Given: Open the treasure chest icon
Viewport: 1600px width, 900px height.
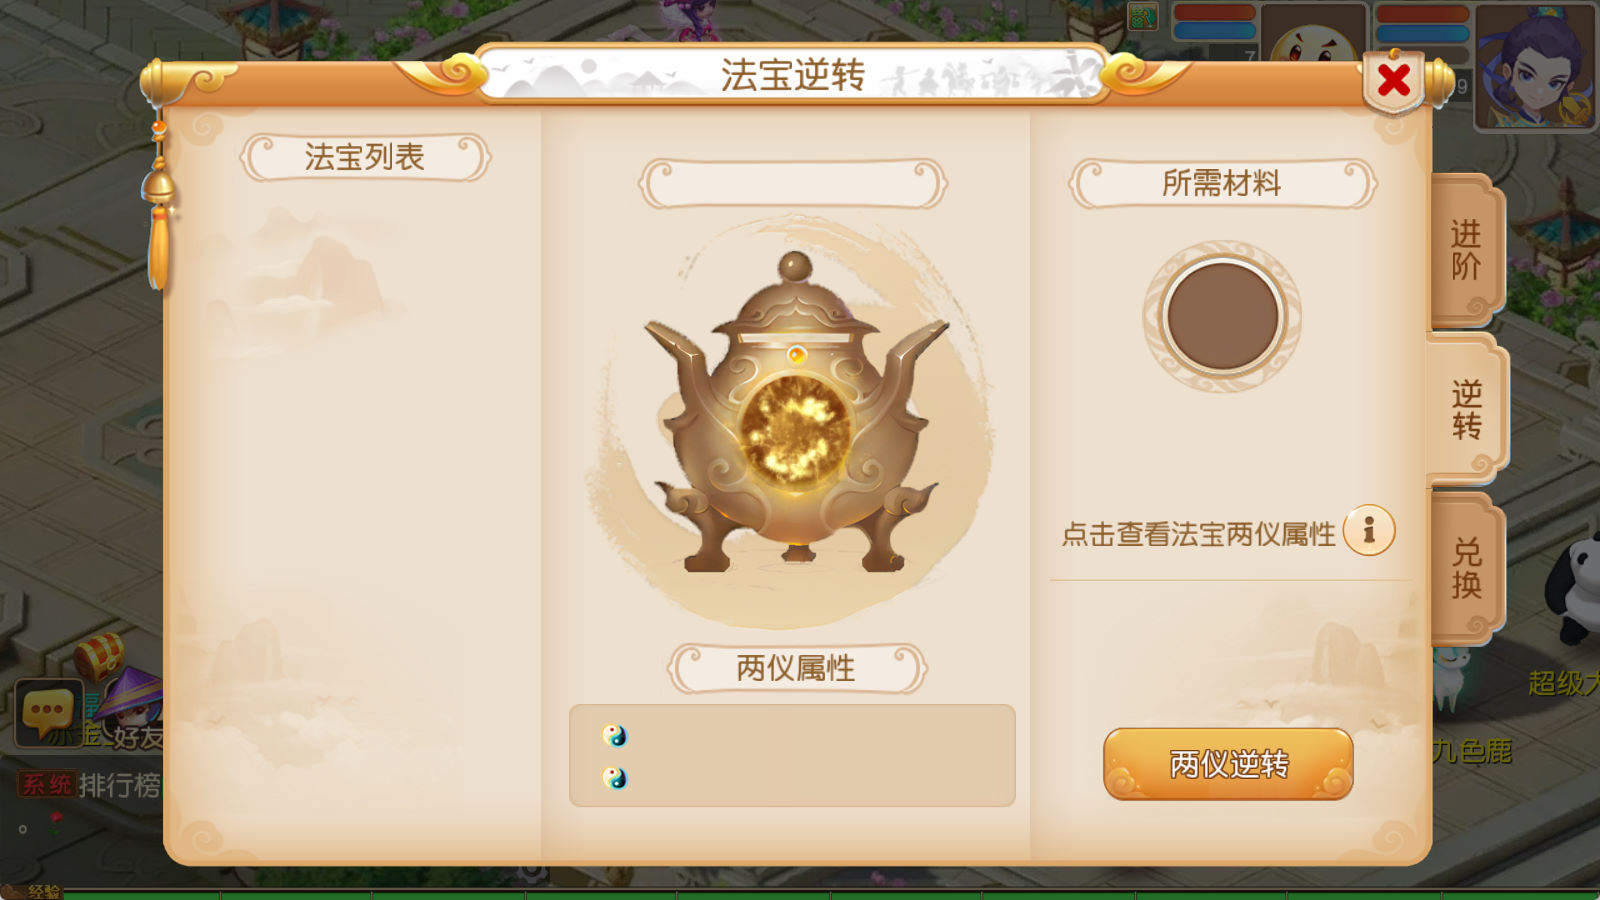Looking at the screenshot, I should [99, 655].
